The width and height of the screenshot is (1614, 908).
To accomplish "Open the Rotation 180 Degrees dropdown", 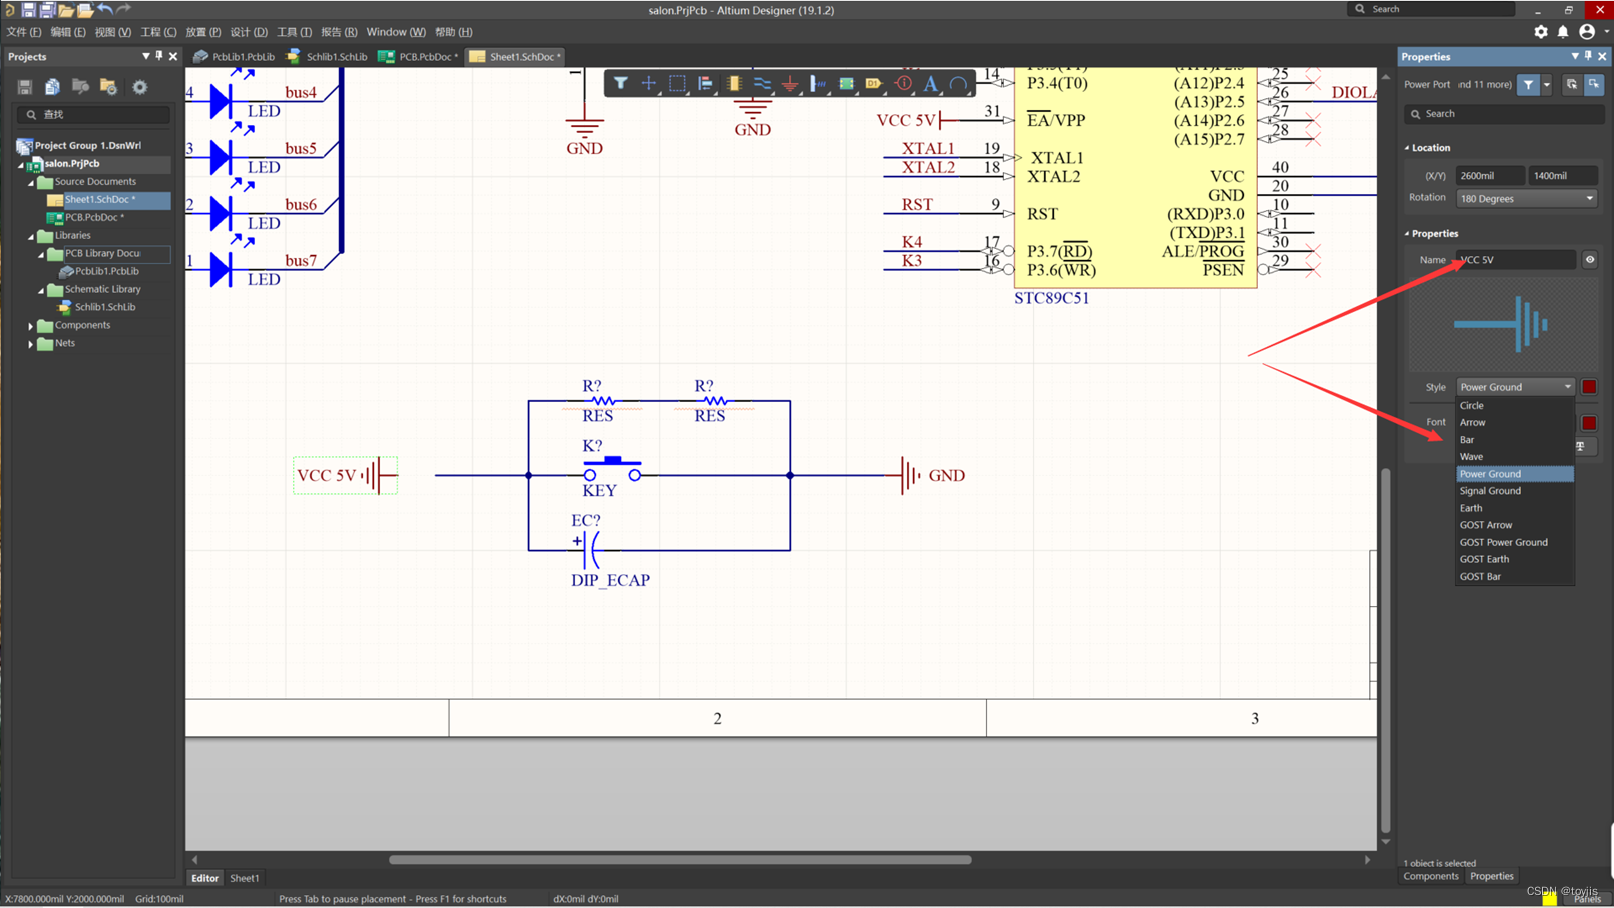I will (1526, 198).
